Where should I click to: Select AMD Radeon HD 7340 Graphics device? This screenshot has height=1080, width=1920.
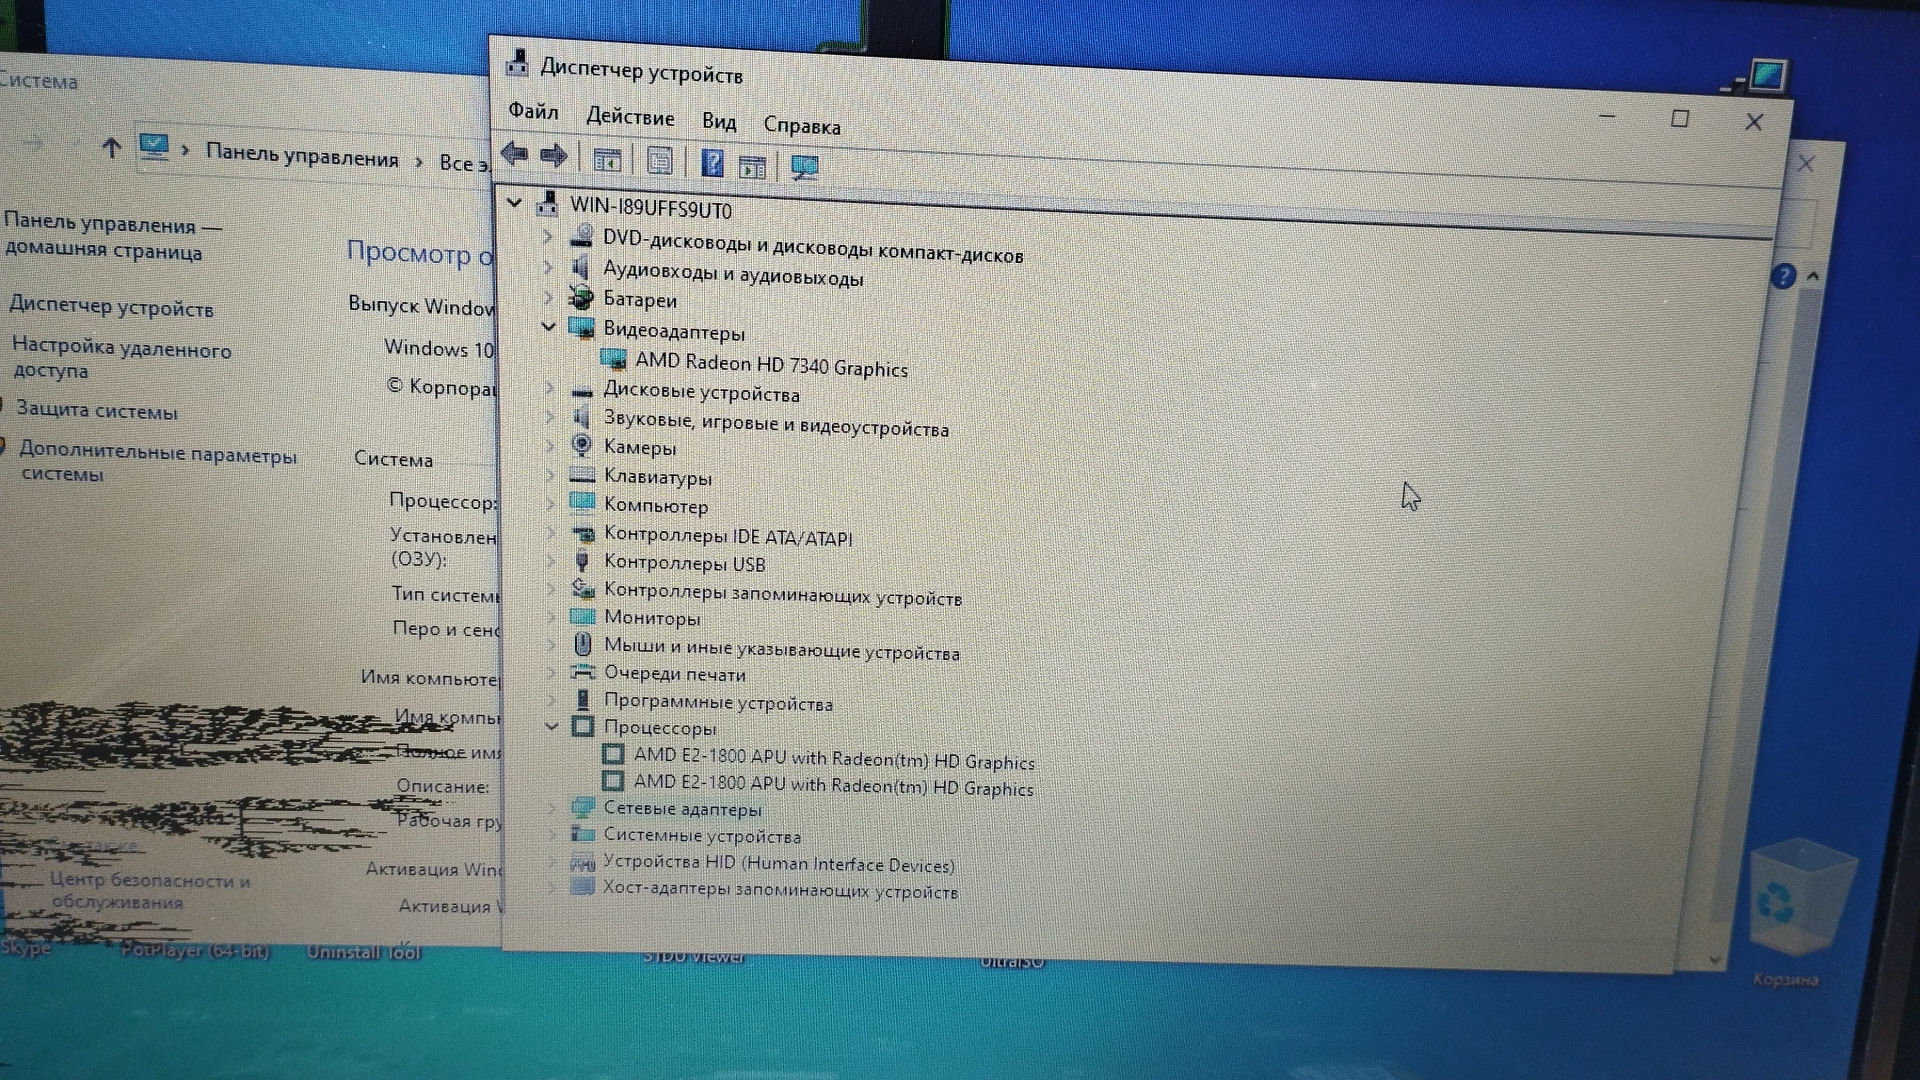click(770, 365)
